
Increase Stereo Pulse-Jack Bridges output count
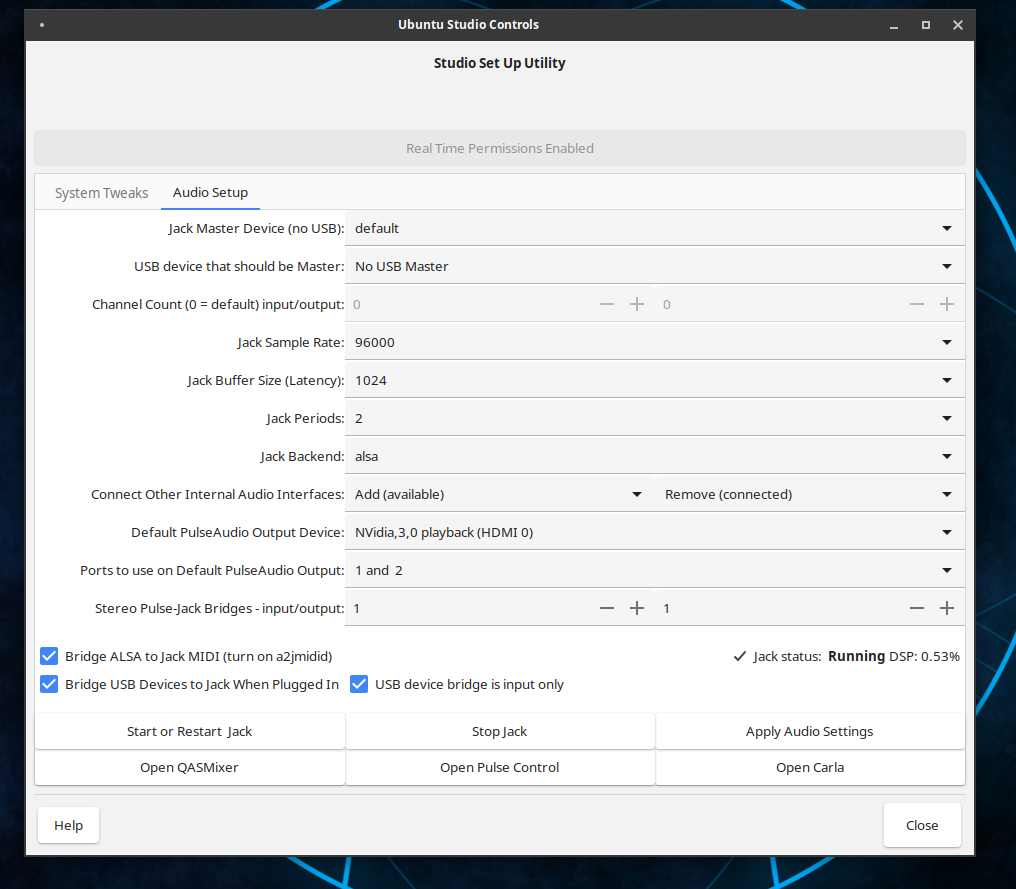pyautogui.click(x=947, y=608)
